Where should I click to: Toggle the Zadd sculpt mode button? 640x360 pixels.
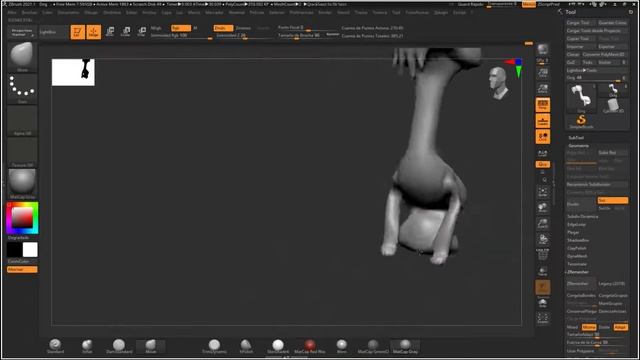(223, 28)
